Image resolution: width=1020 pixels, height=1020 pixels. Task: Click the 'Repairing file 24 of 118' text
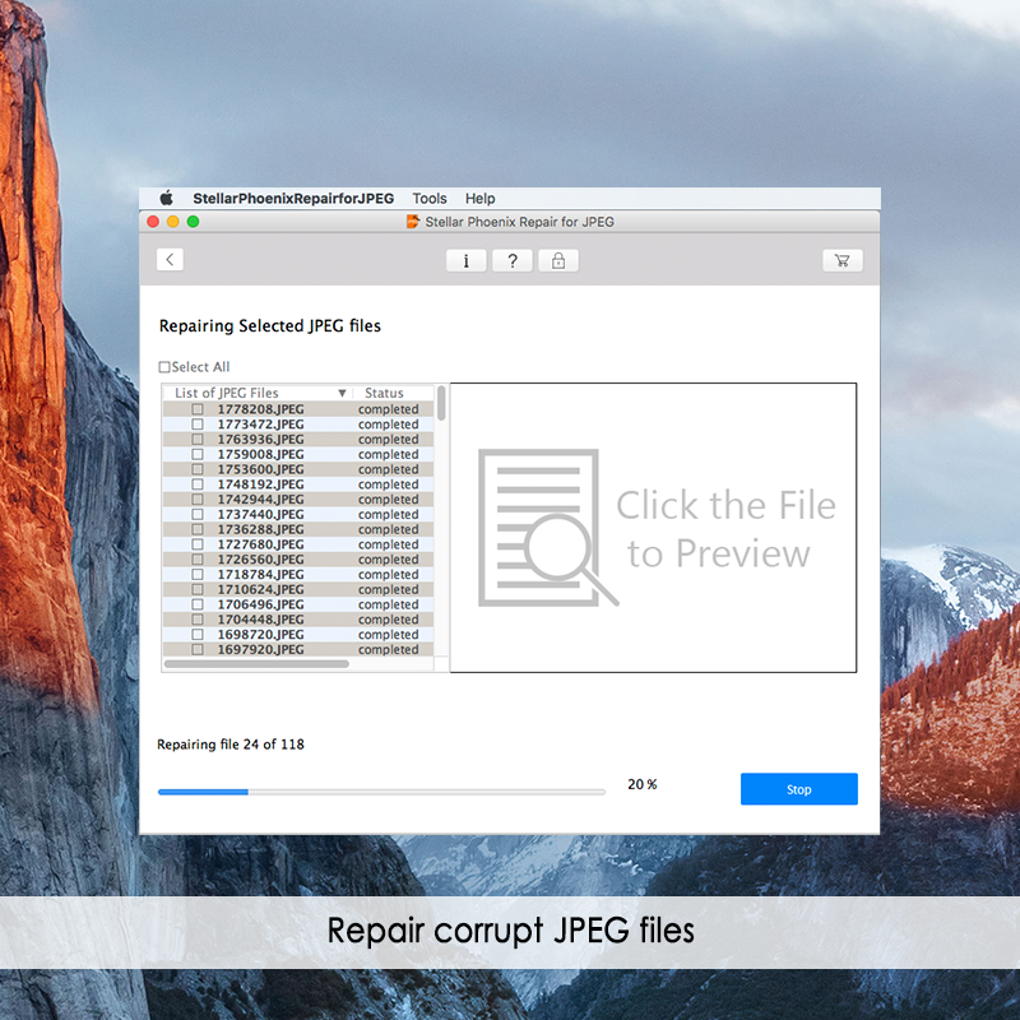(x=230, y=744)
